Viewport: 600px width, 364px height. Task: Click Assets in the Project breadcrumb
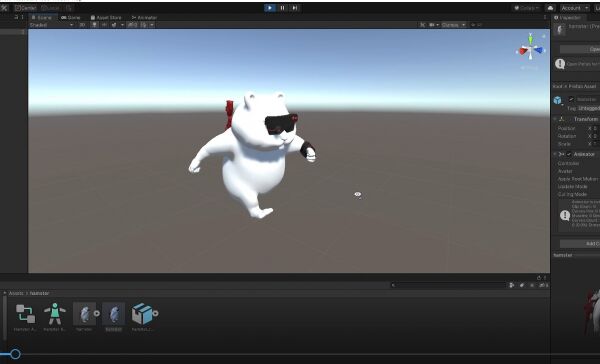tap(16, 293)
